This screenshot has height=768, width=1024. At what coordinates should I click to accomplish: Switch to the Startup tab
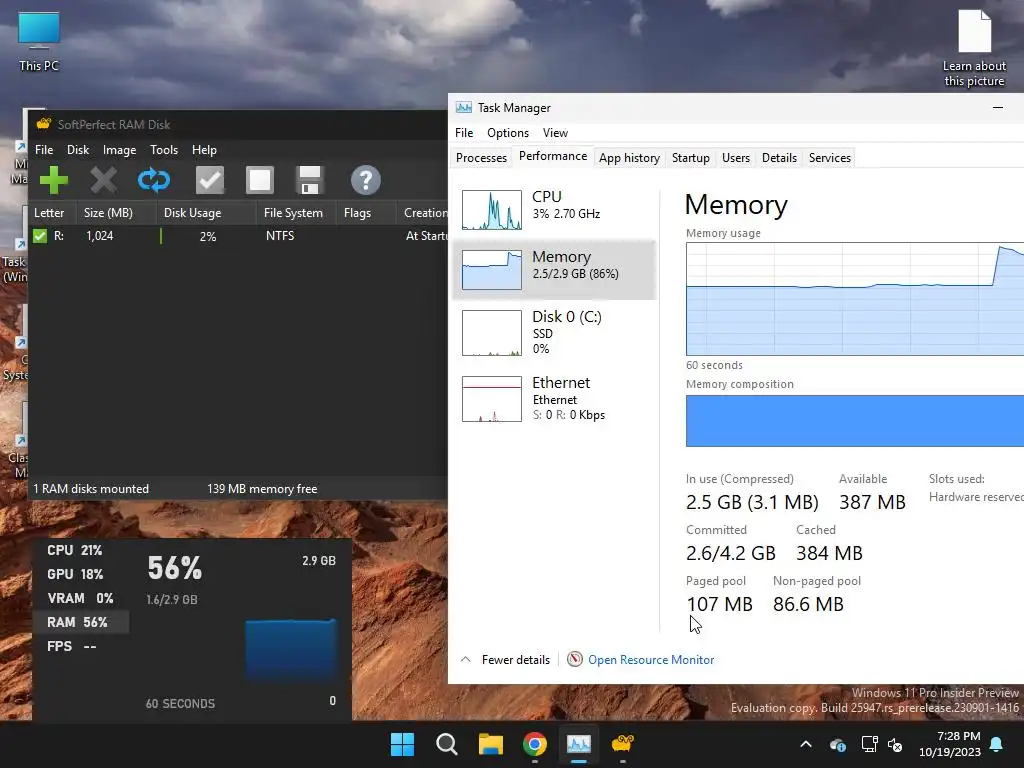point(690,158)
